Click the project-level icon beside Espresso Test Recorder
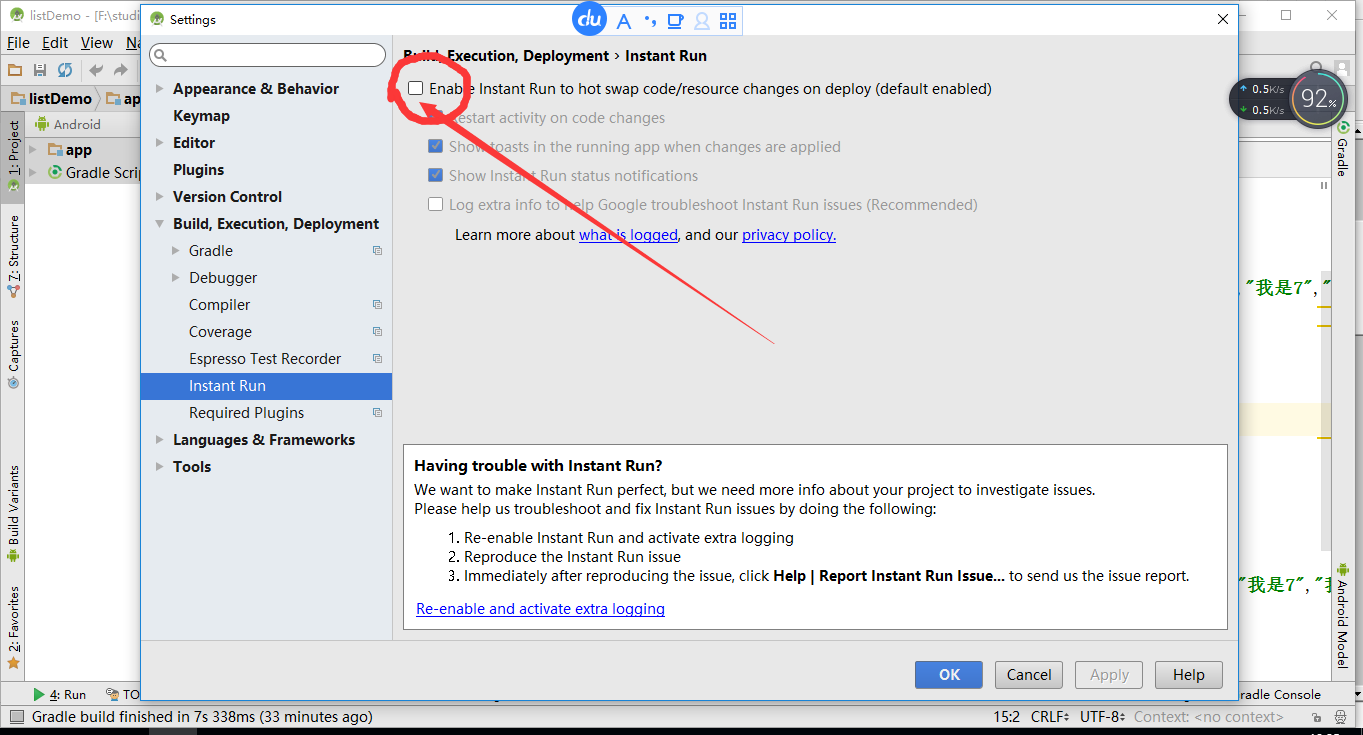The width and height of the screenshot is (1363, 735). [x=377, y=359]
